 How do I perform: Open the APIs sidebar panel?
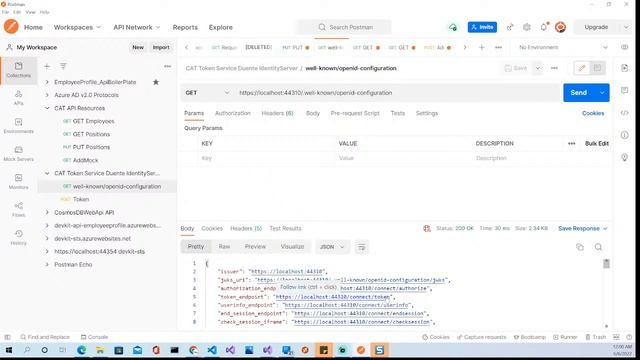click(18, 98)
